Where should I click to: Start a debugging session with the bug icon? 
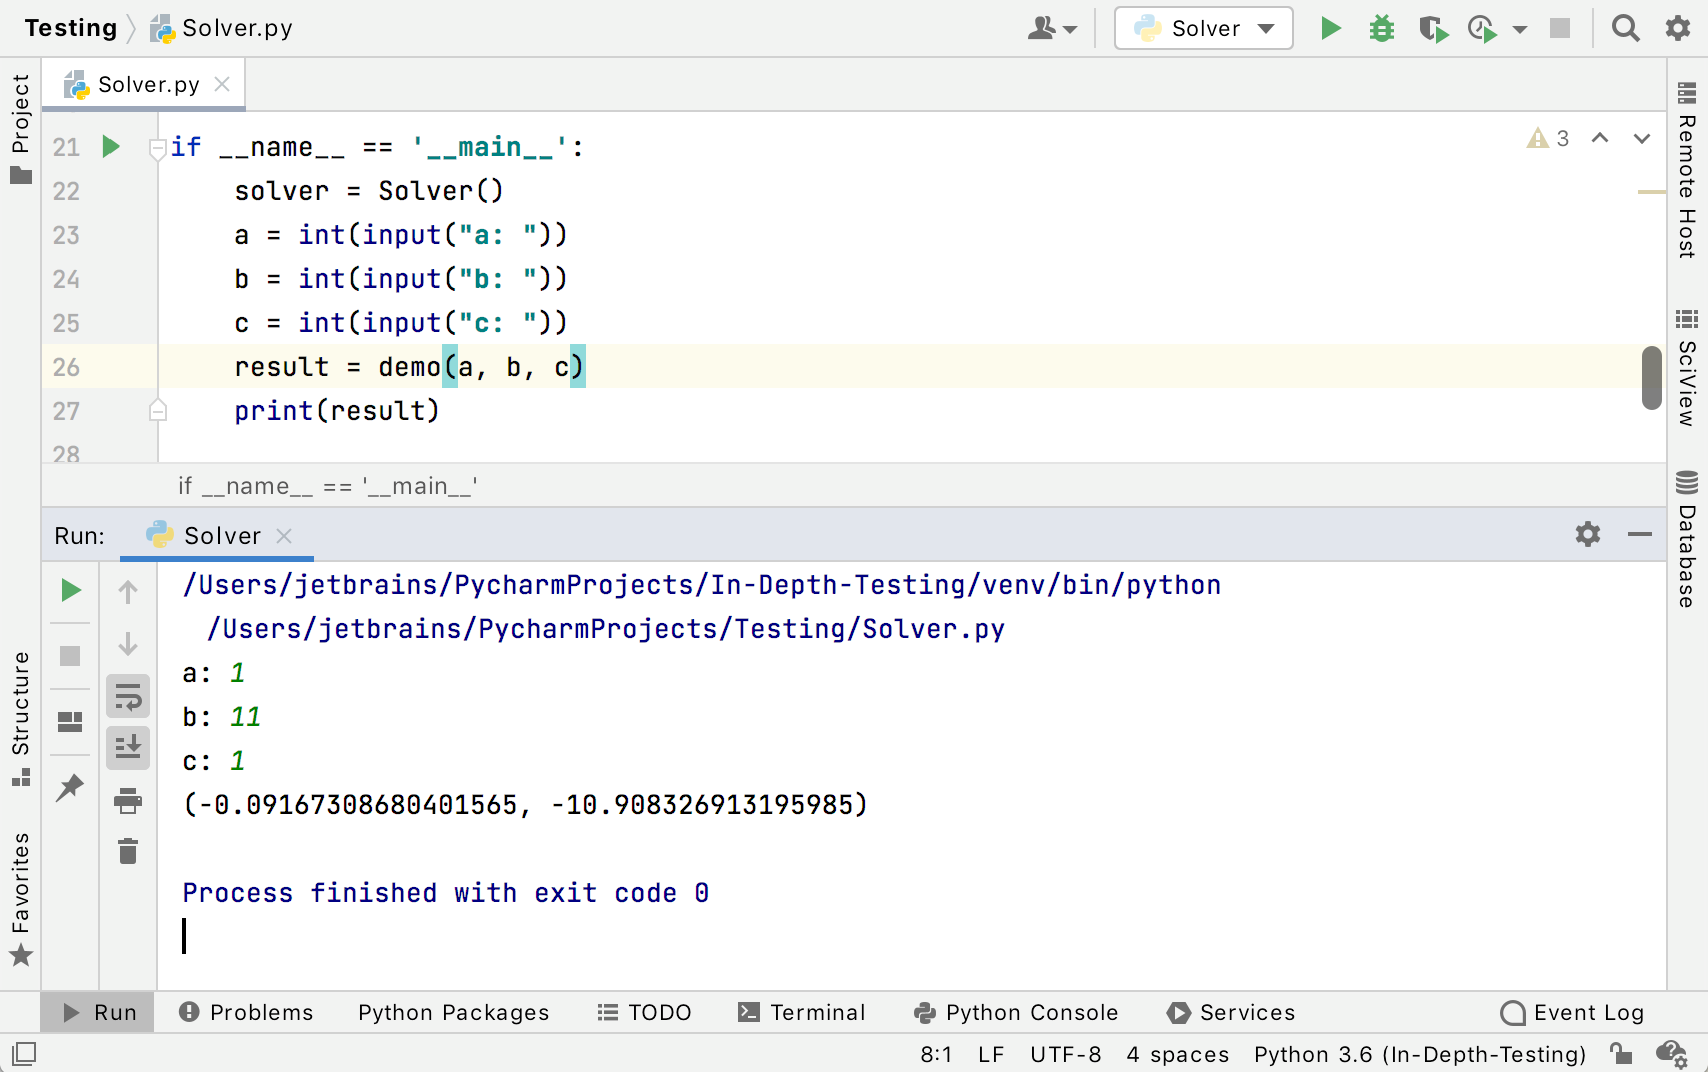[1381, 28]
